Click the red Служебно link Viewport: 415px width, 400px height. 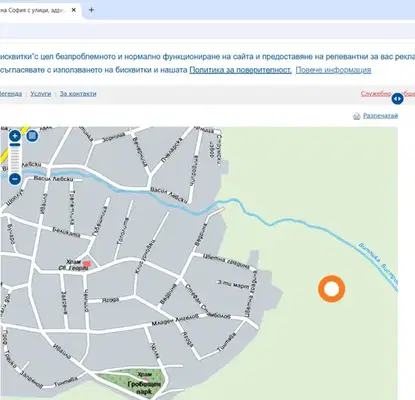pyautogui.click(x=376, y=94)
